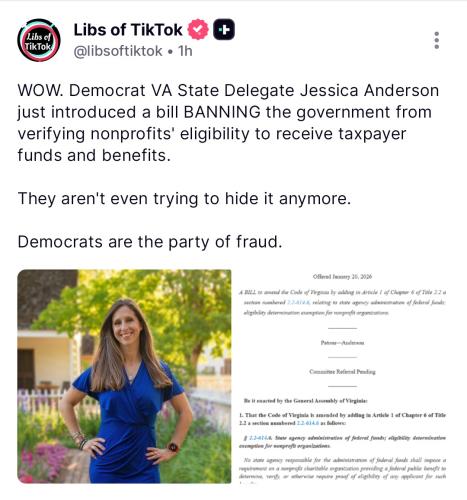
Task: Follow the blue section number in the italic bill title
Action: pyautogui.click(x=299, y=302)
